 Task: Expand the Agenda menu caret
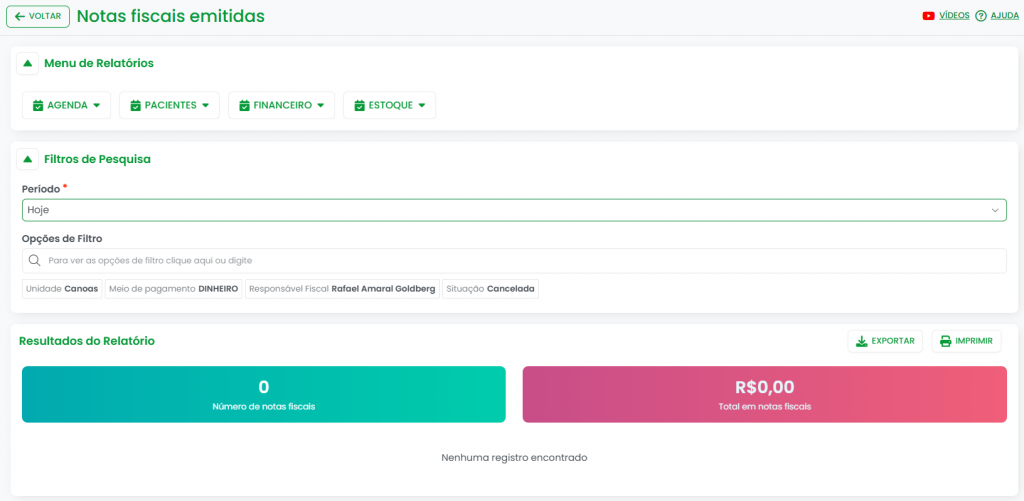tap(97, 105)
